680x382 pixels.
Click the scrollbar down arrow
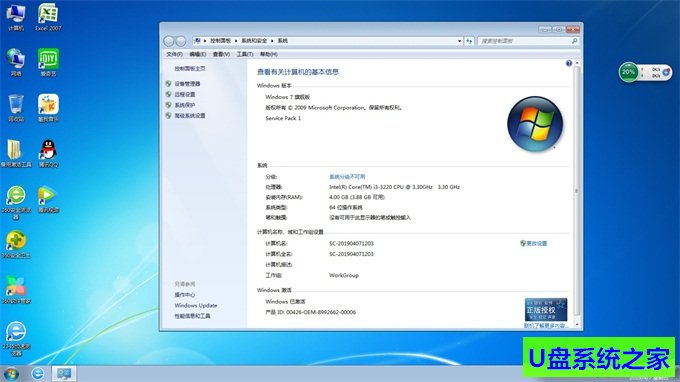pos(577,324)
